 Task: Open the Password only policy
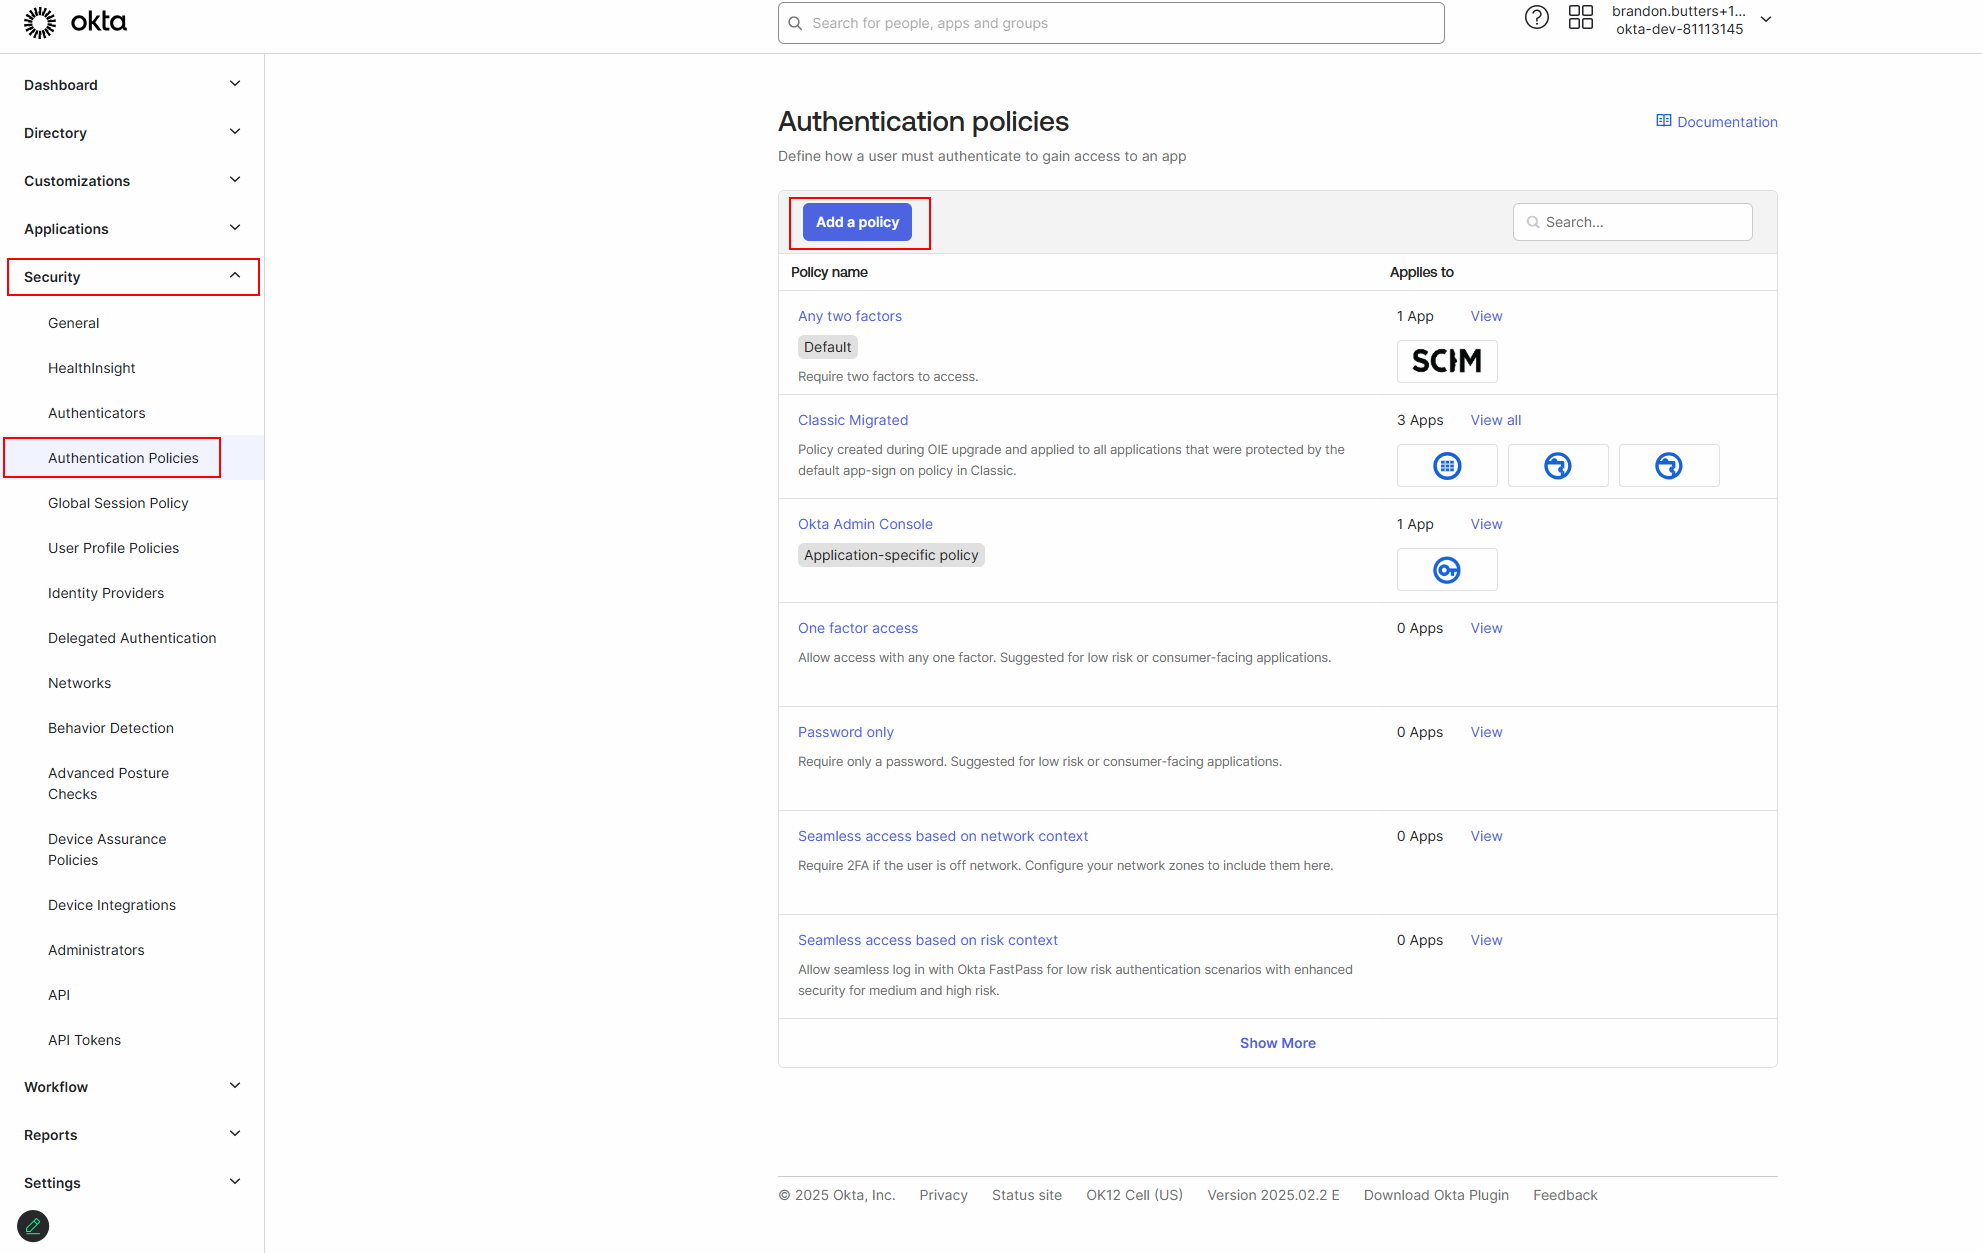tap(846, 732)
